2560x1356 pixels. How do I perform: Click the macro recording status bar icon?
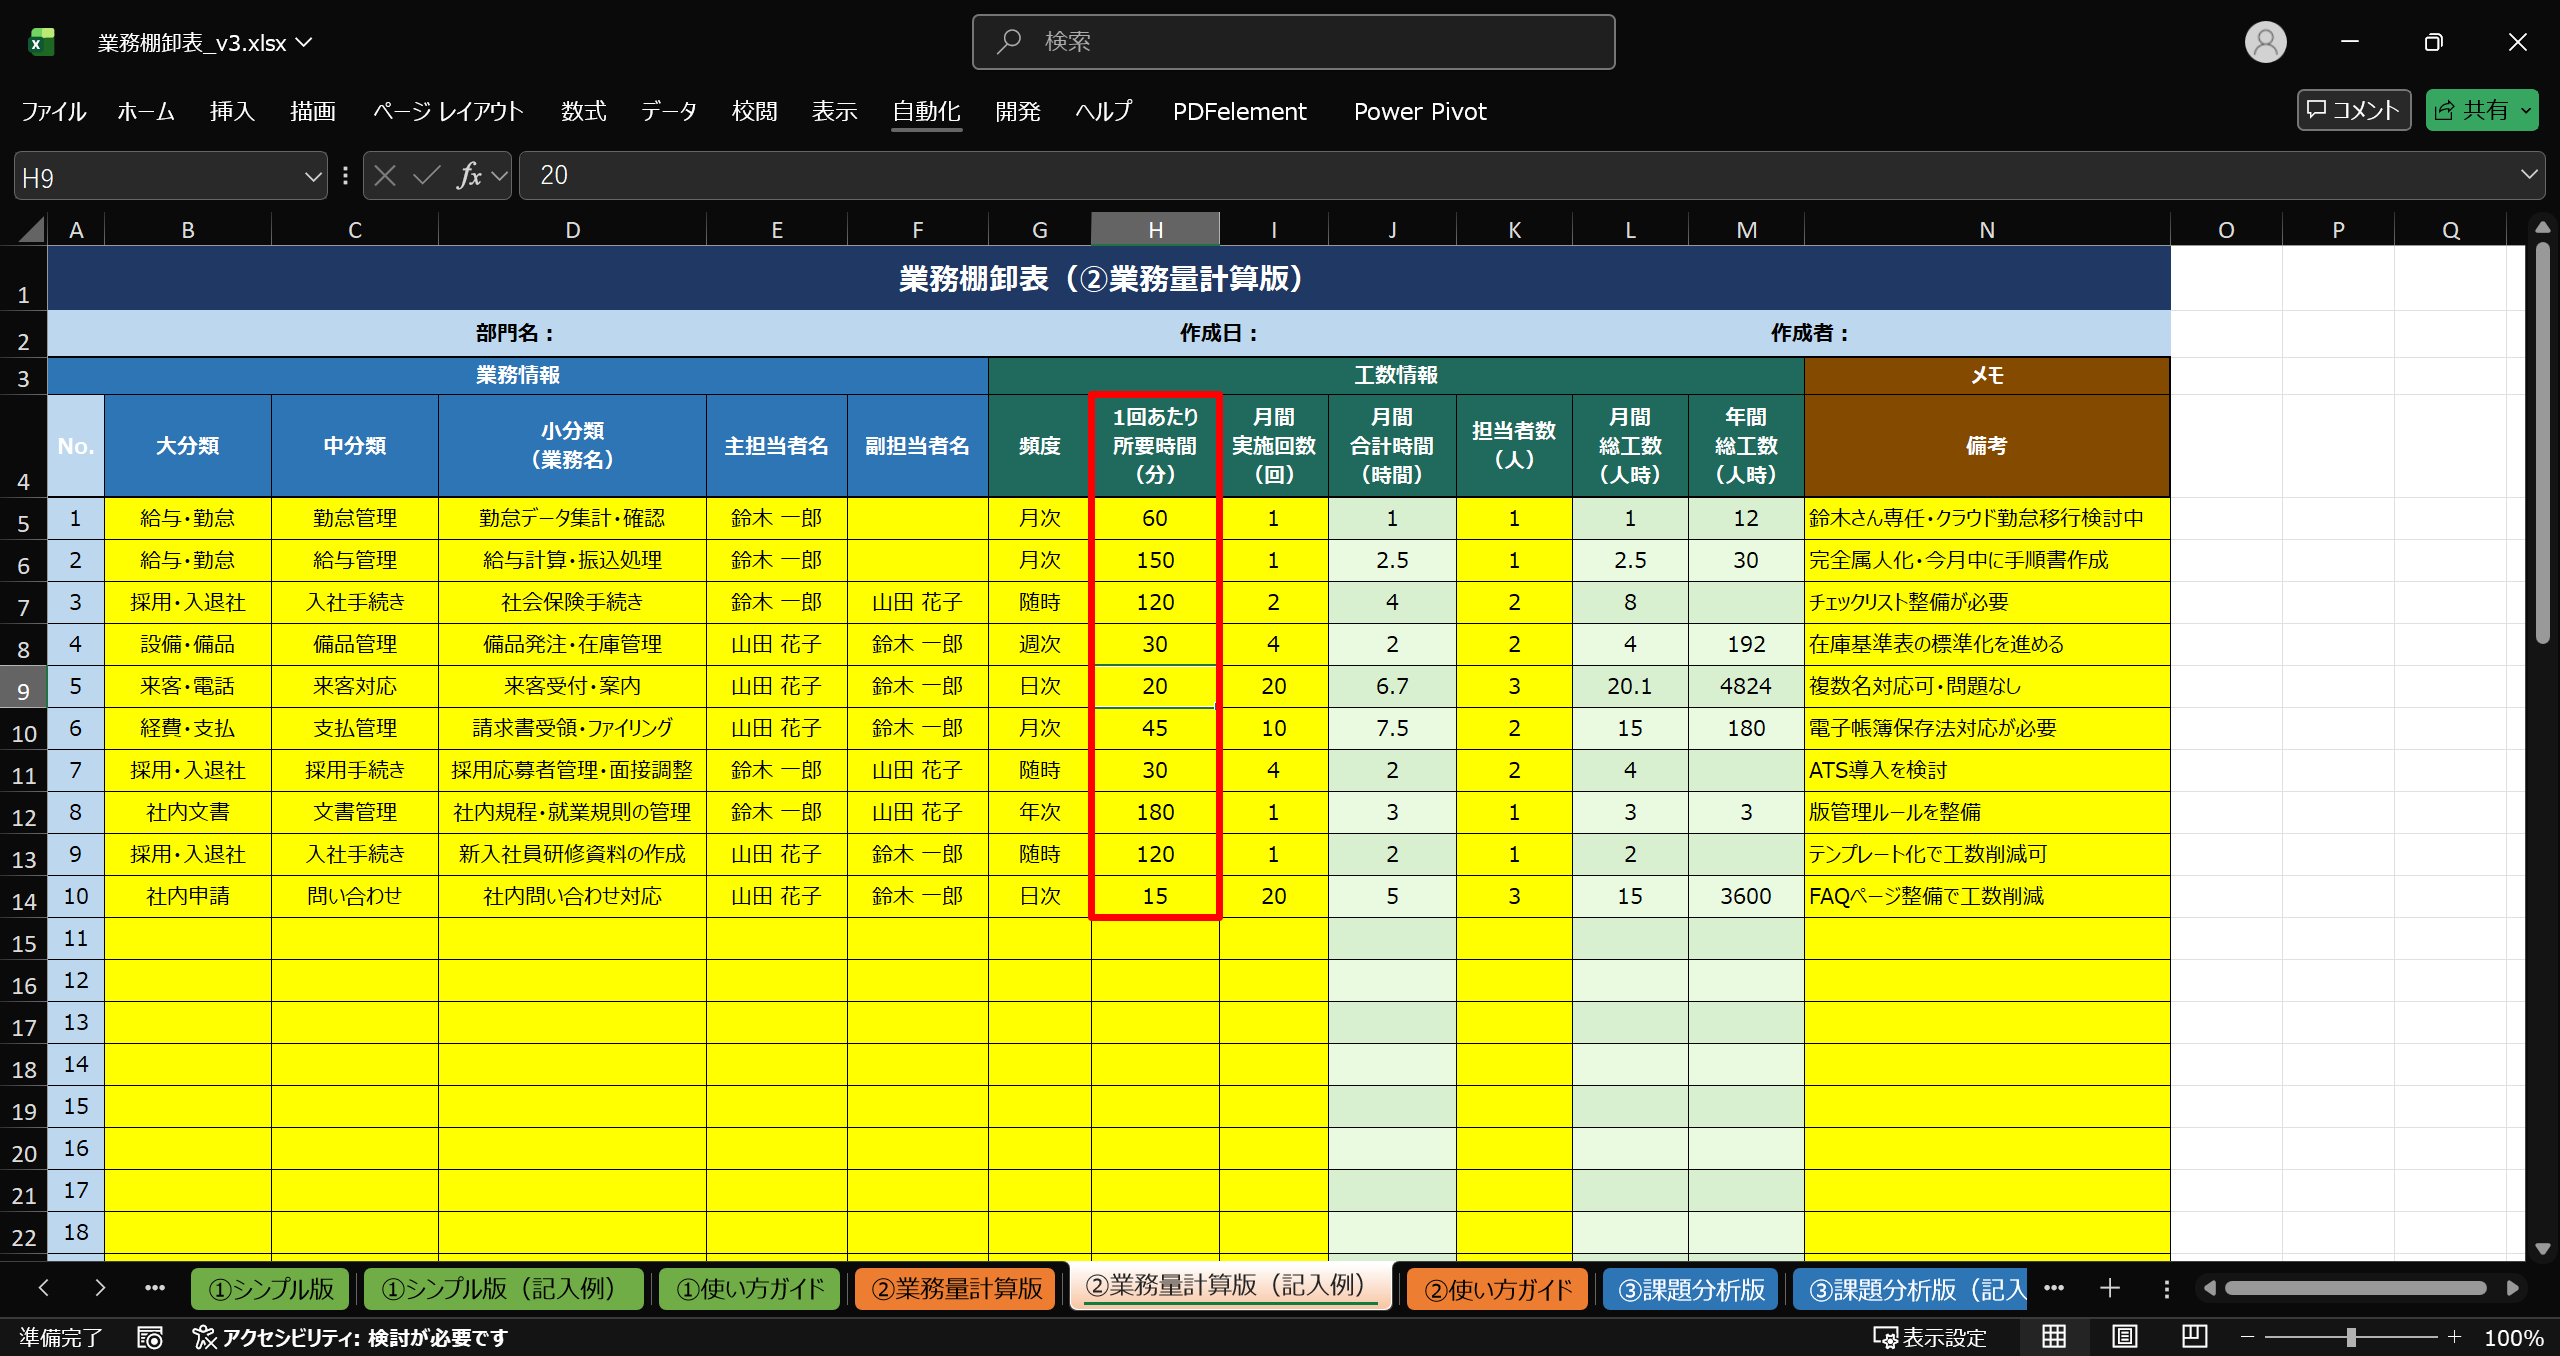[150, 1338]
